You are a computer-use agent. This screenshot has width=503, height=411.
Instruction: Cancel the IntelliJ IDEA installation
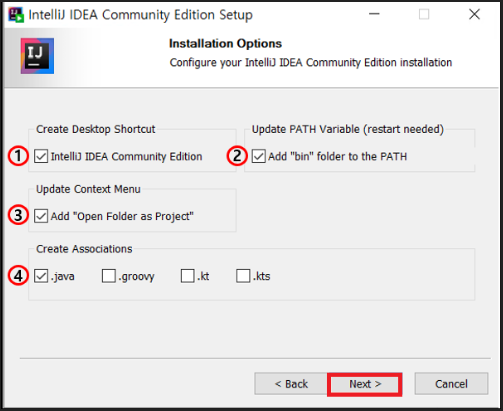coord(451,384)
